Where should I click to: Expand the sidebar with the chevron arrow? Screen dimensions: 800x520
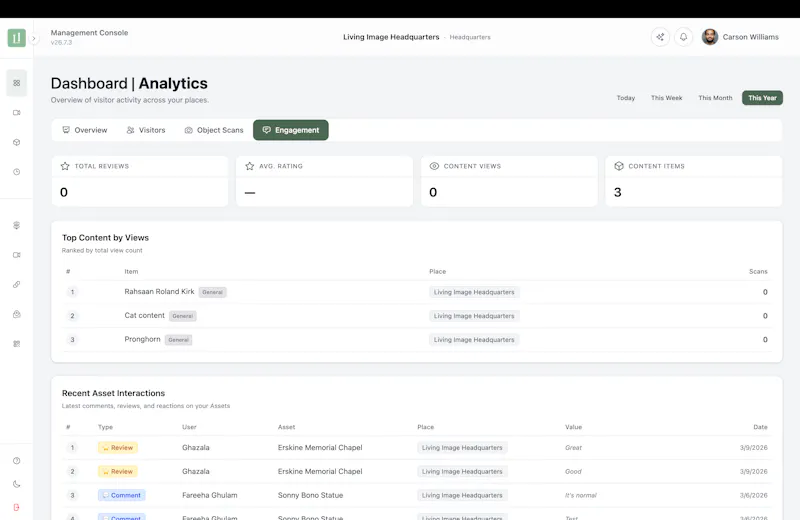point(34,38)
